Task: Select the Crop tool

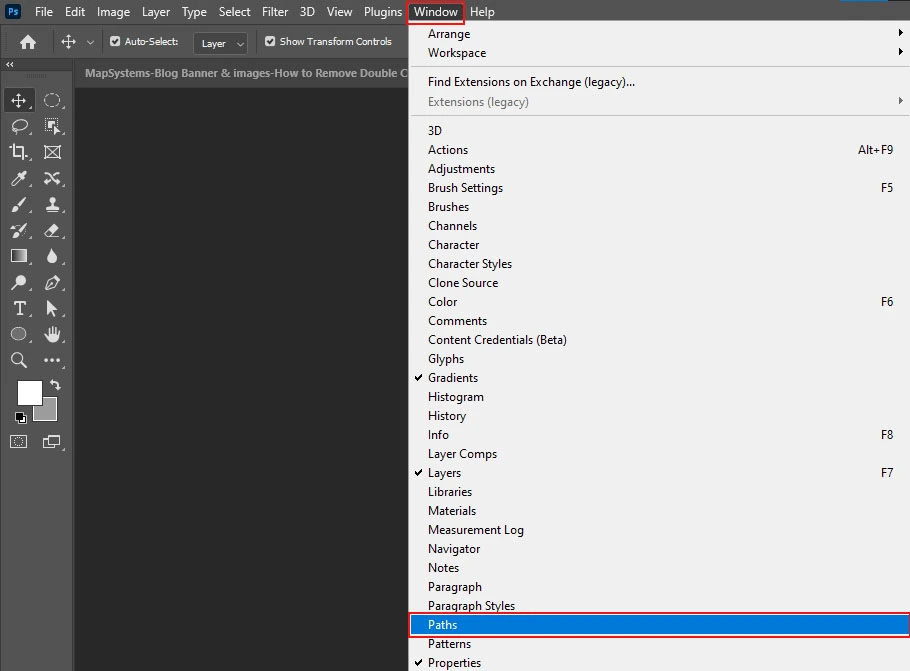Action: 19,152
